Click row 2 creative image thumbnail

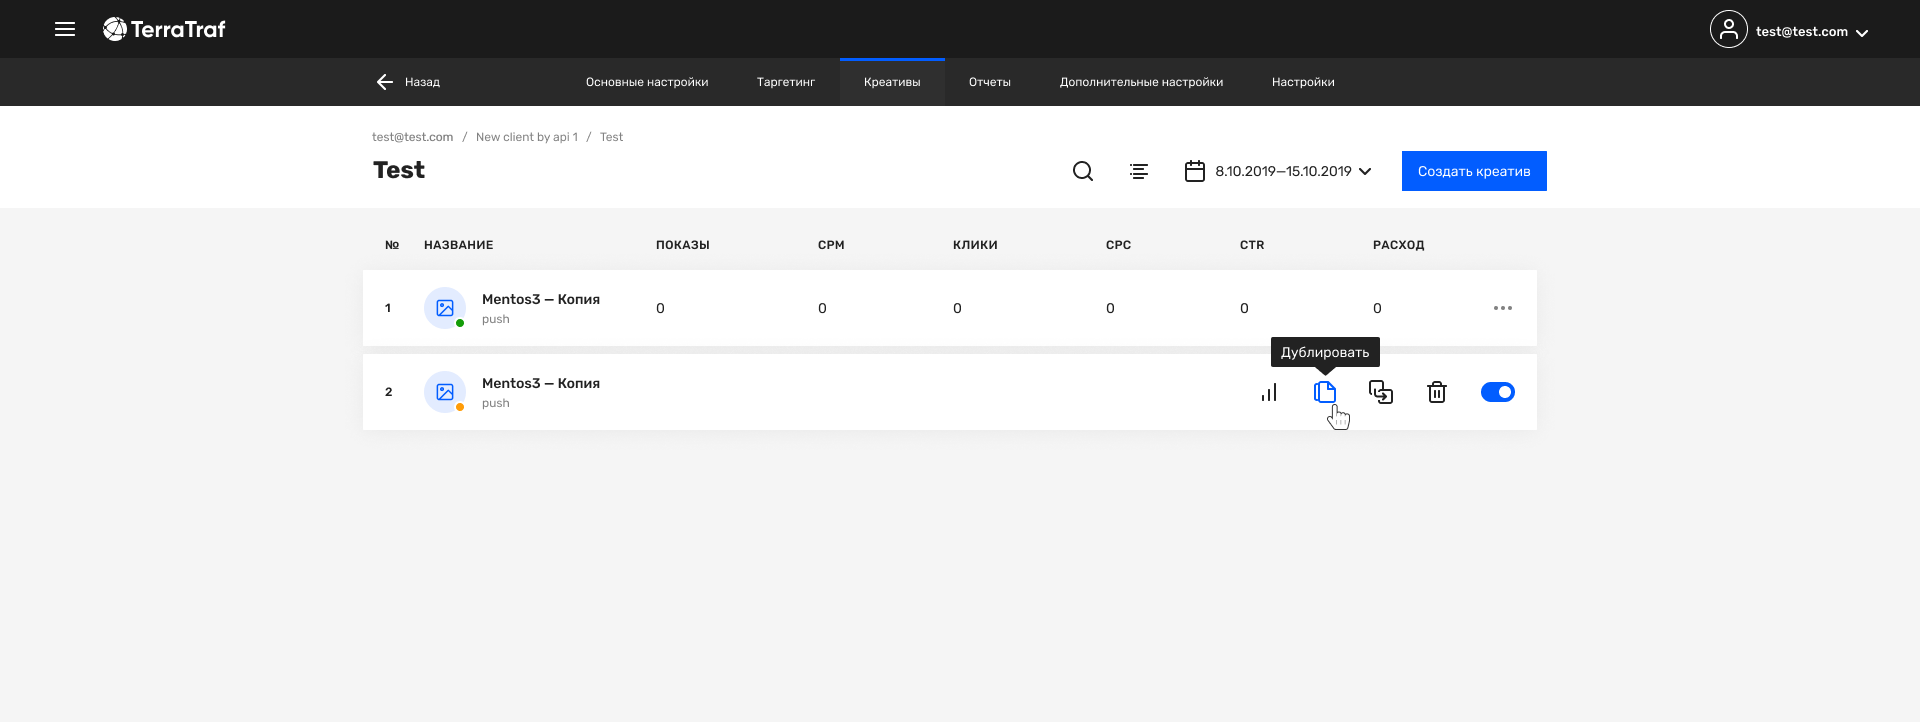point(445,392)
